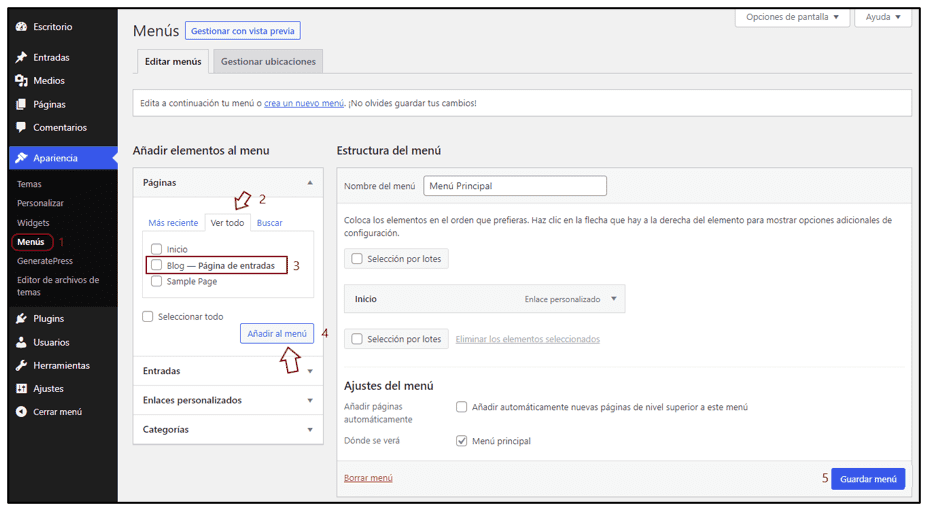931x510 pixels.
Task: Click the Gestionar con vista previa button
Action: (242, 30)
